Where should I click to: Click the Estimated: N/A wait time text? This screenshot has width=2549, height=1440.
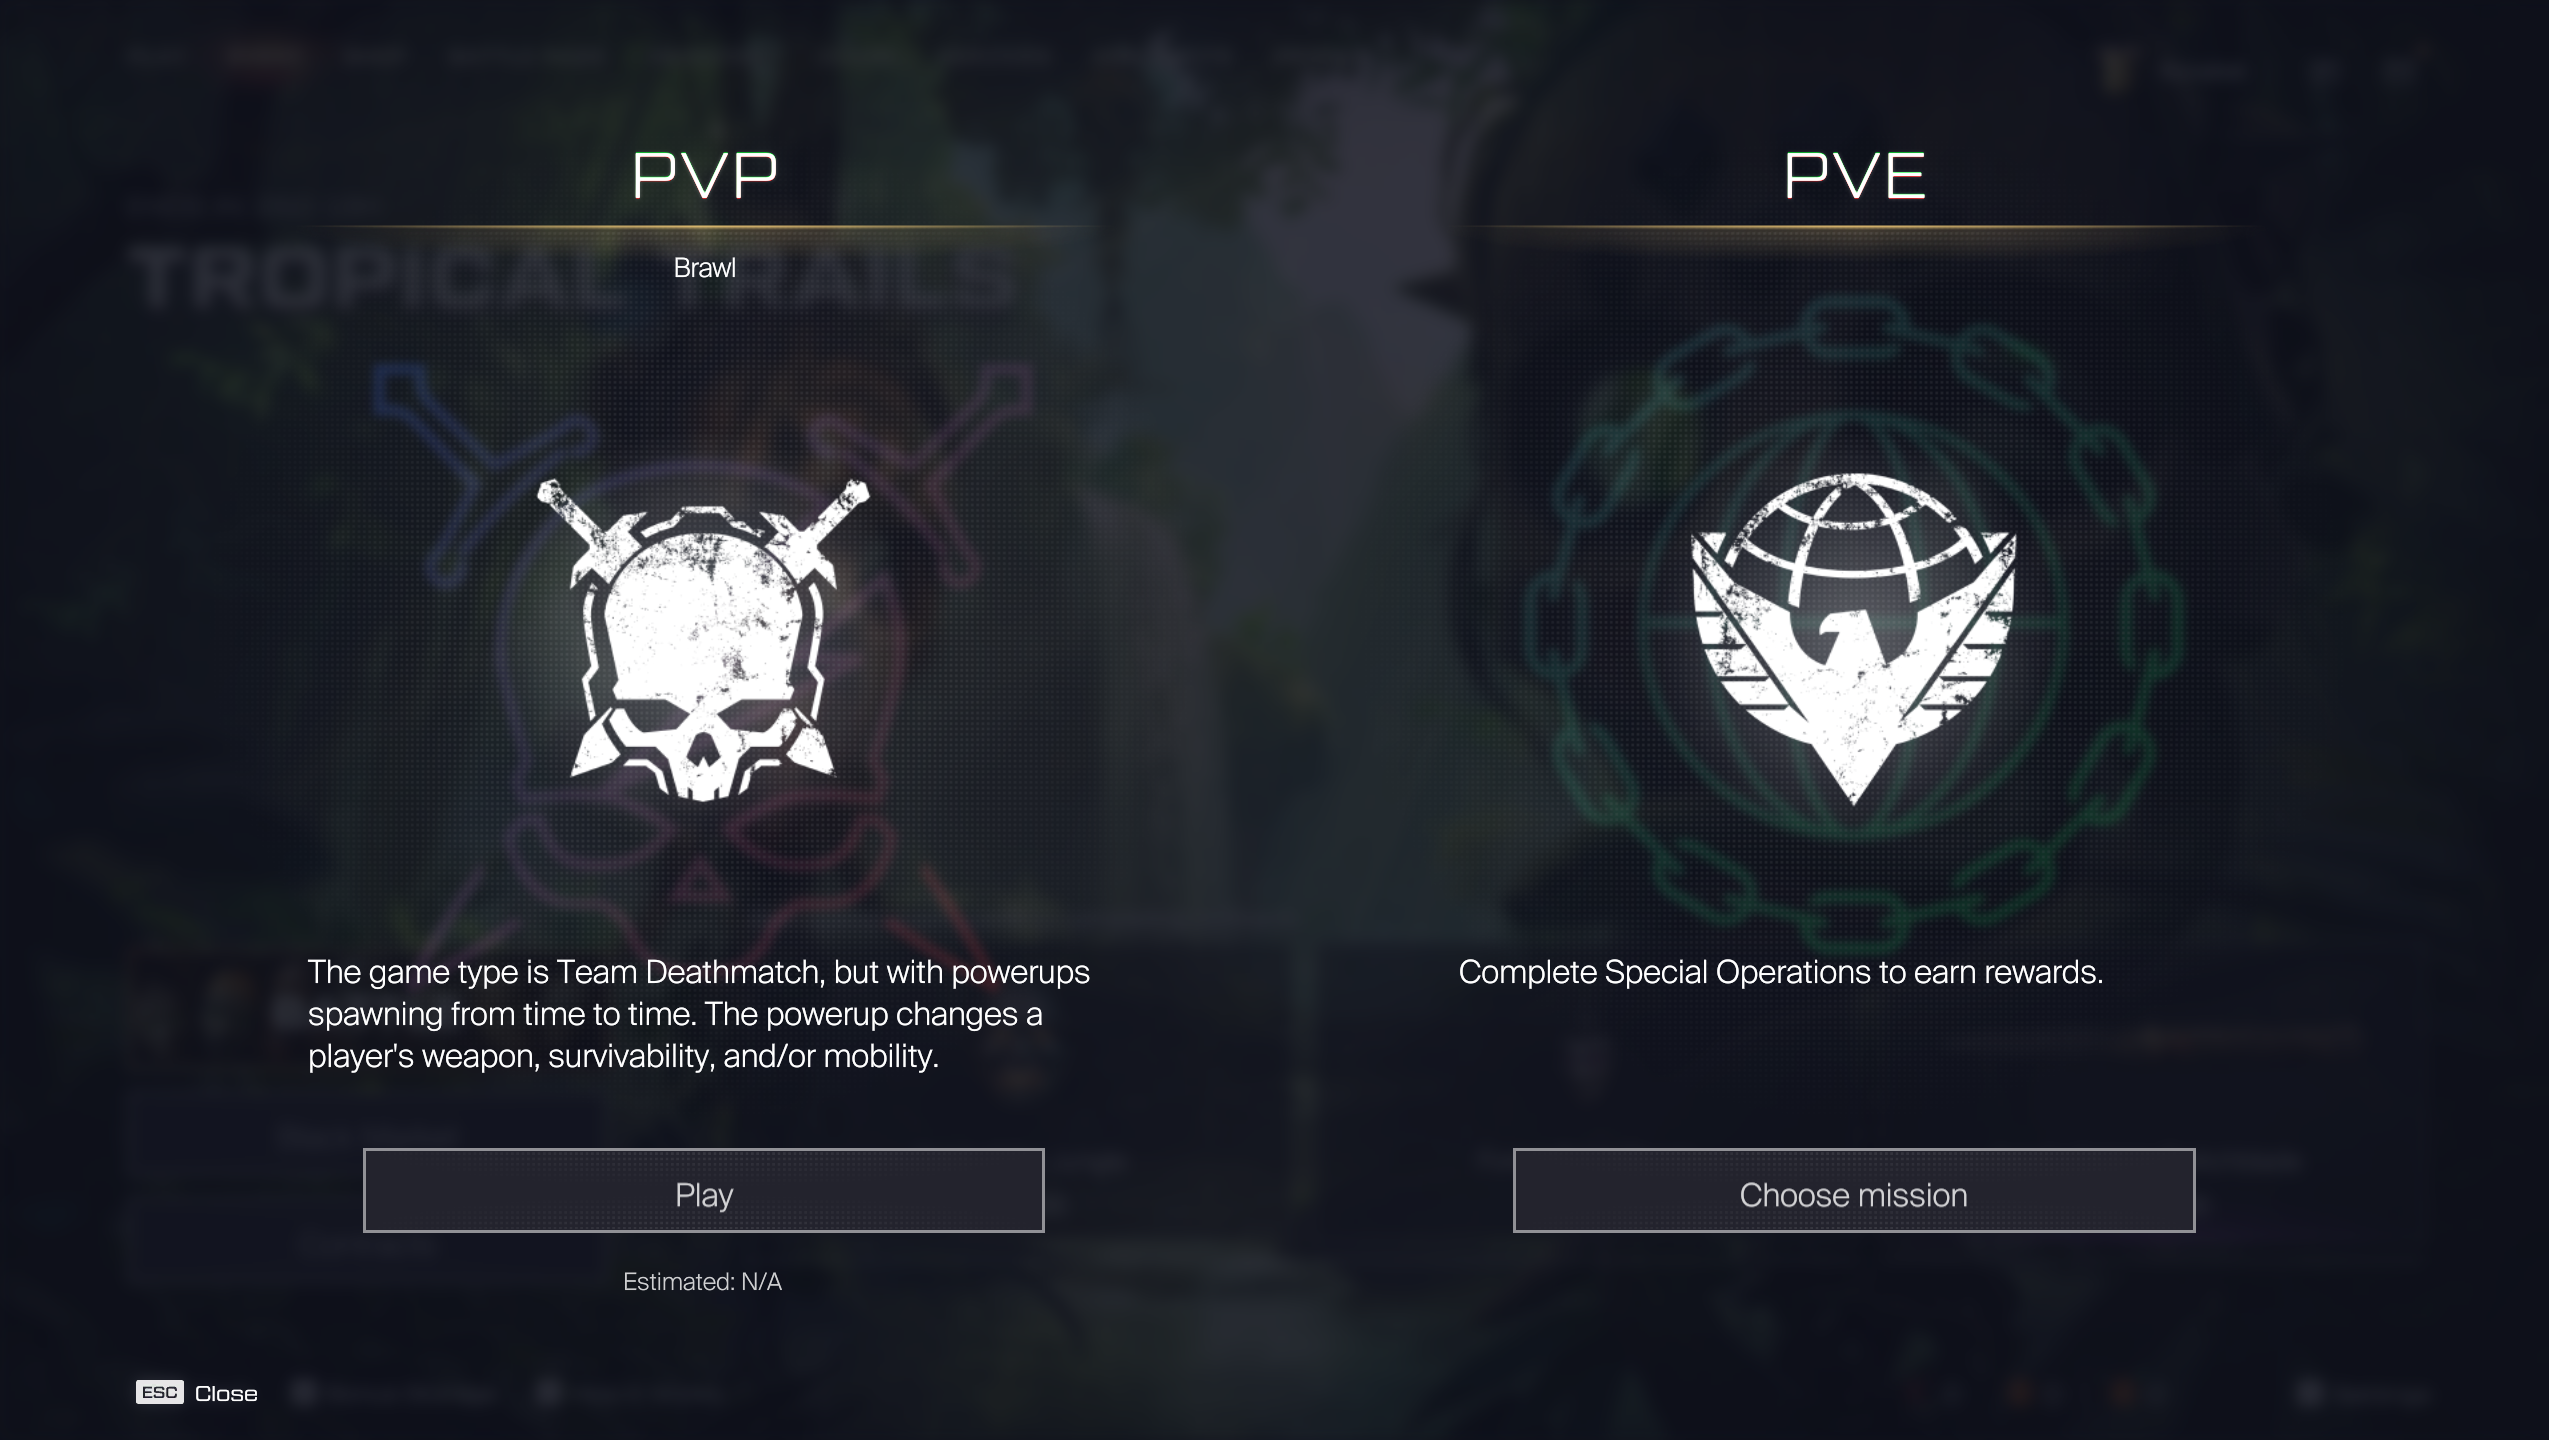coord(702,1282)
